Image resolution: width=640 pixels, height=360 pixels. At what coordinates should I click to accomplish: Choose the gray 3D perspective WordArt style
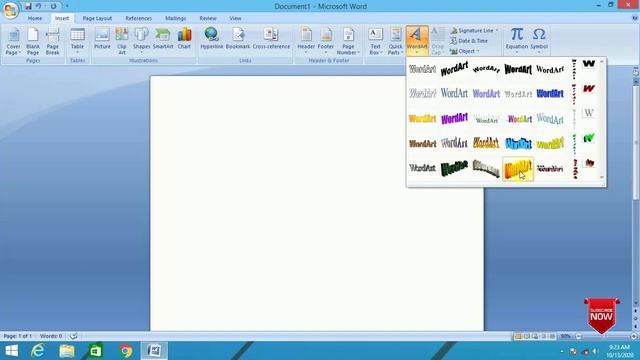click(x=486, y=168)
